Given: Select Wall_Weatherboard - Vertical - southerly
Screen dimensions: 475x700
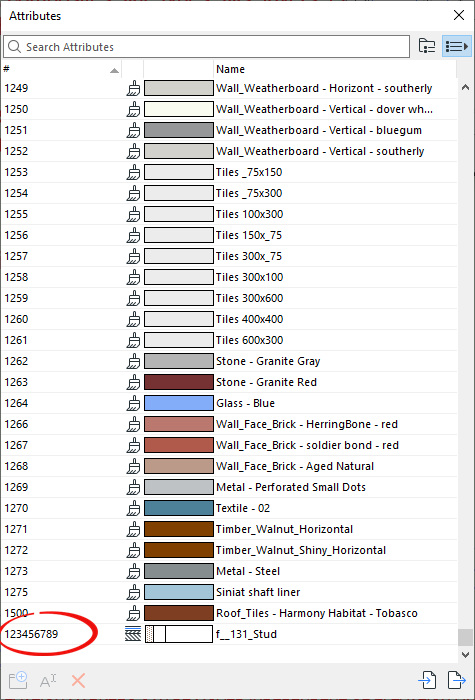Looking at the screenshot, I should (x=229, y=151).
